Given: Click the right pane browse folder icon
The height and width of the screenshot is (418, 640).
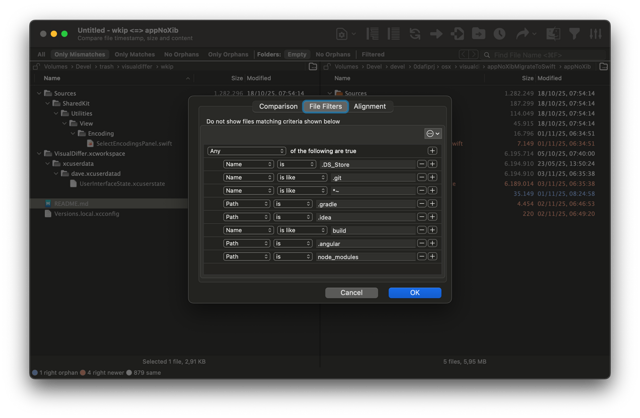Looking at the screenshot, I should [x=604, y=67].
